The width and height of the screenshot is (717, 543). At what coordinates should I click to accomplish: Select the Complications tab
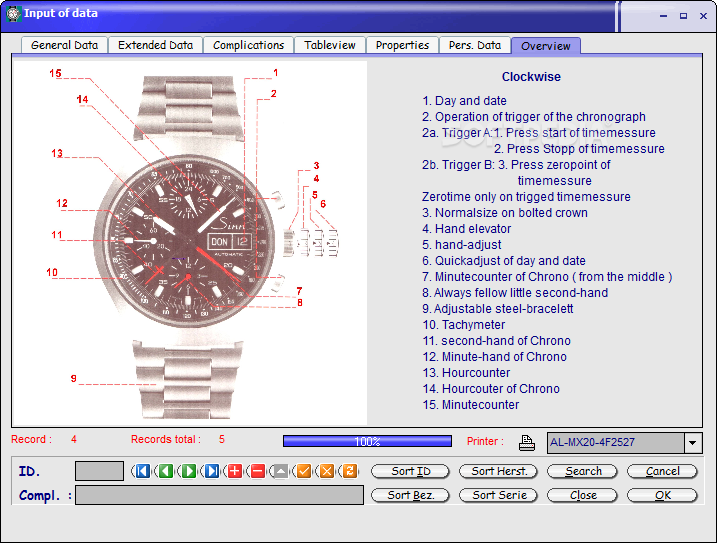coord(248,45)
